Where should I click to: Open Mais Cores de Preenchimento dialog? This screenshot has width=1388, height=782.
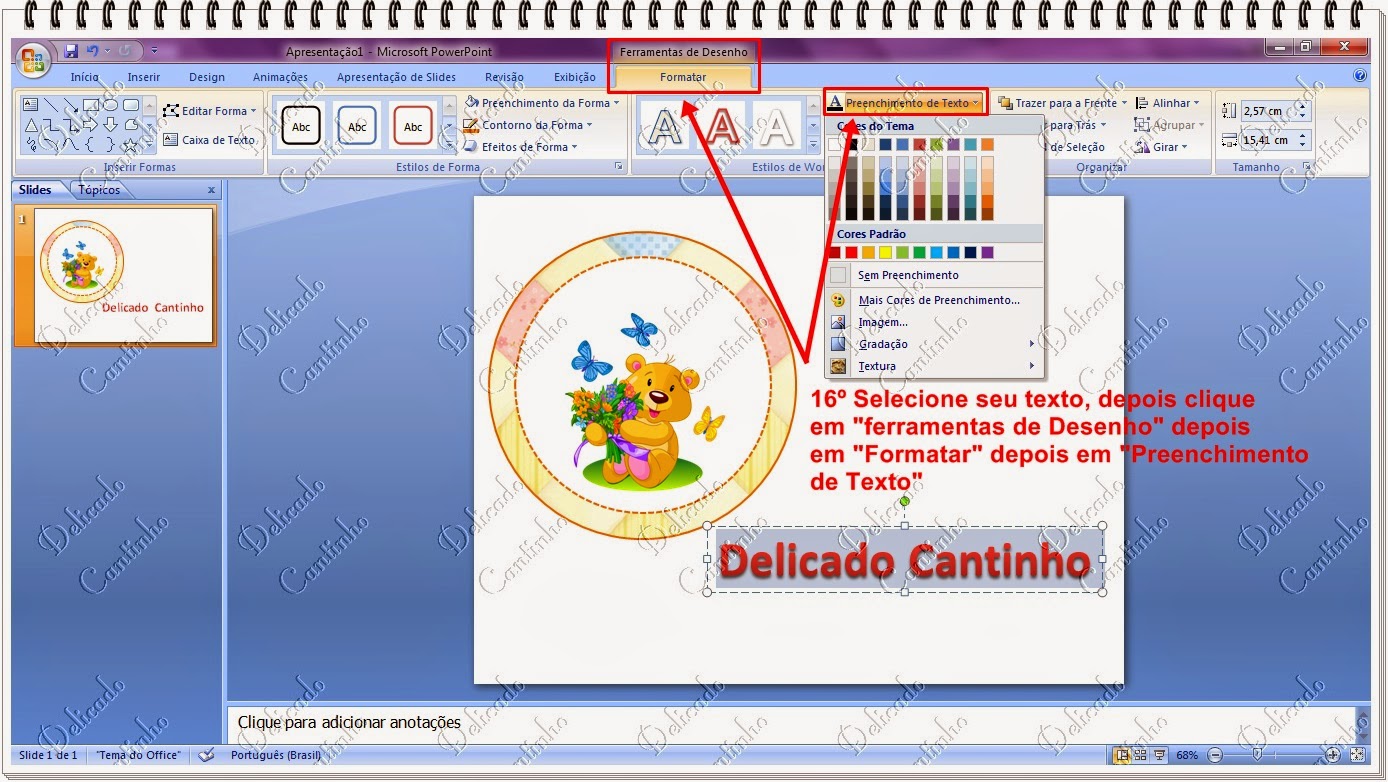pyautogui.click(x=934, y=300)
